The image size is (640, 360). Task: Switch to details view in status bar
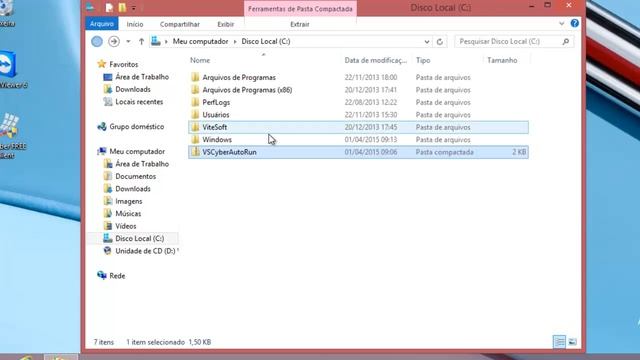point(559,342)
